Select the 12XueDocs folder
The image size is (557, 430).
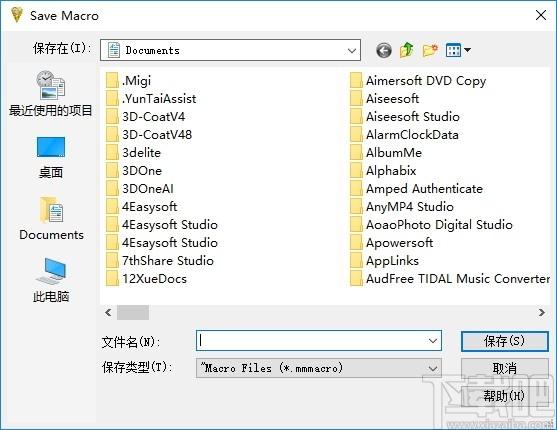click(x=146, y=279)
